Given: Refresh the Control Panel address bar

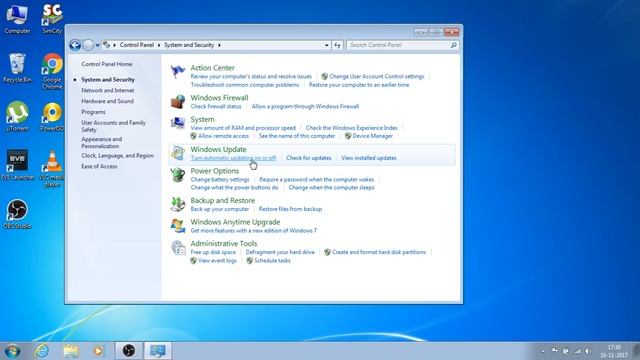Looking at the screenshot, I should pos(337,45).
